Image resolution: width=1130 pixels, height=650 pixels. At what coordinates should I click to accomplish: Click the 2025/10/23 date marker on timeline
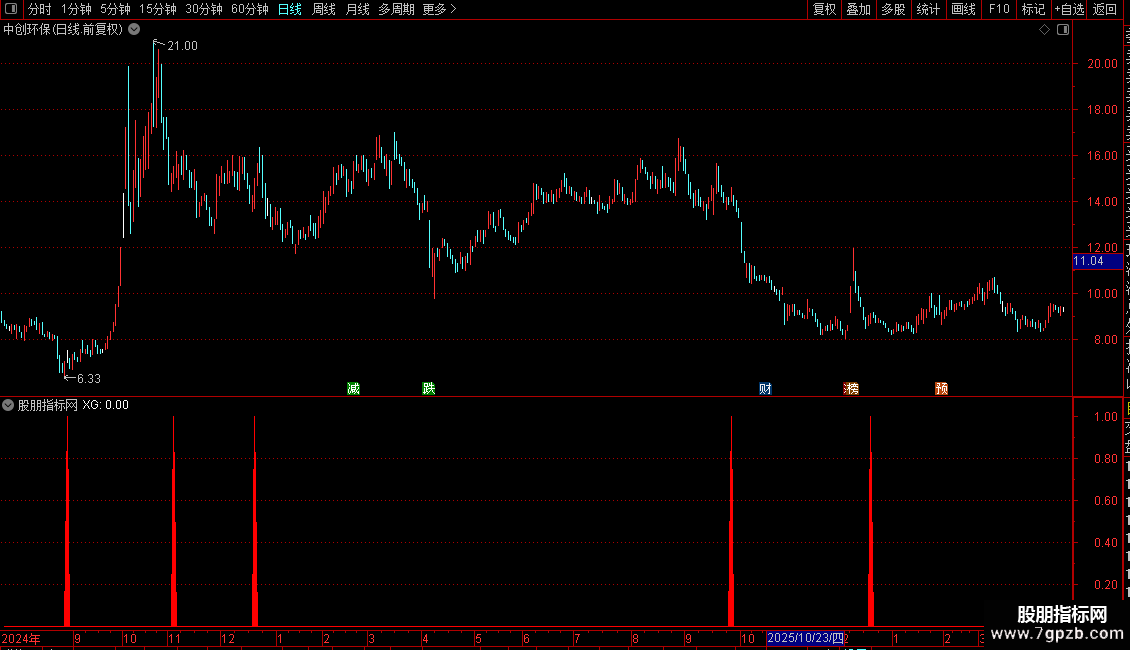pos(805,638)
